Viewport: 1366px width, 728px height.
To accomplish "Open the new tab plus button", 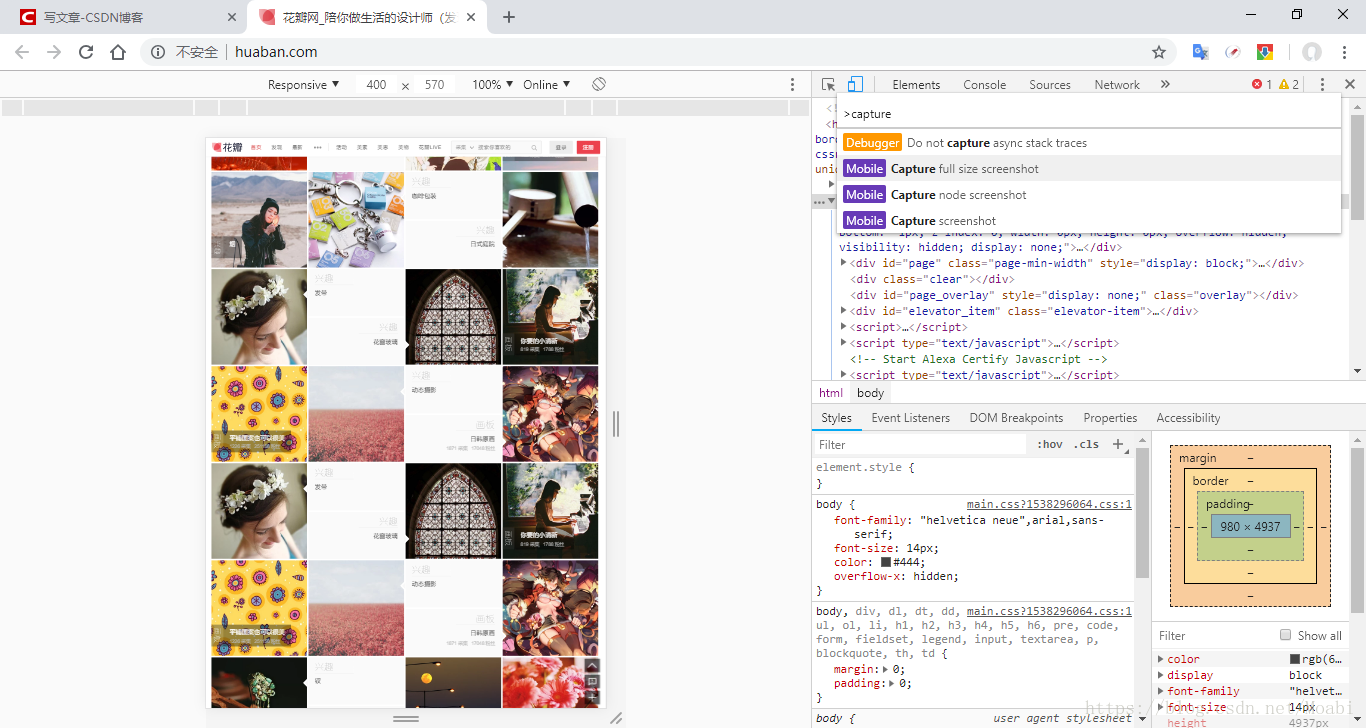I will click(509, 17).
